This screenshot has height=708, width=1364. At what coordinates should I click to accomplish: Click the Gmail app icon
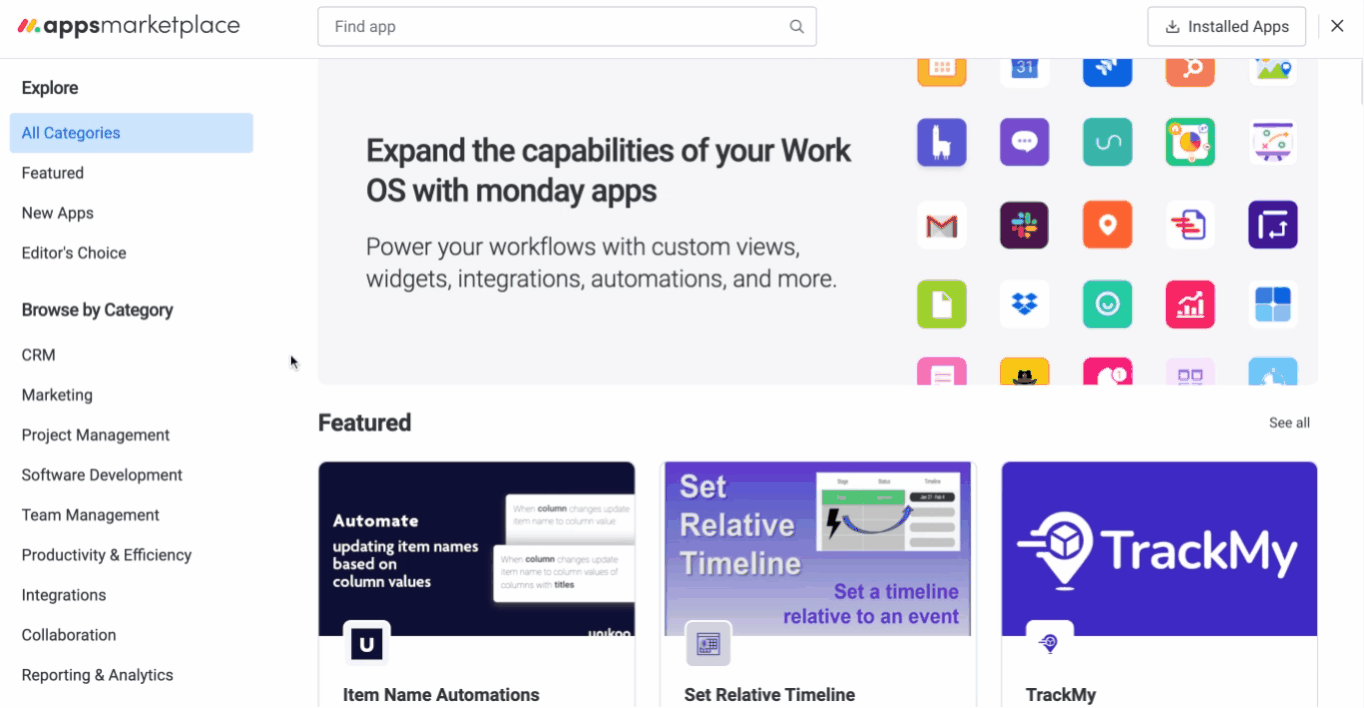[942, 225]
